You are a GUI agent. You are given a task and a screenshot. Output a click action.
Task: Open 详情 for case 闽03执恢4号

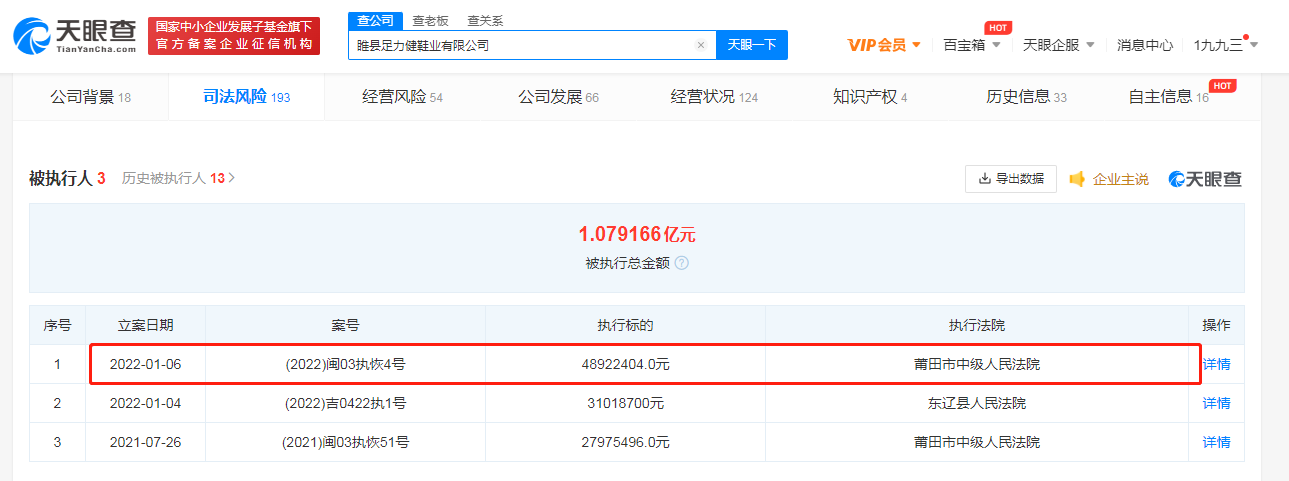1216,364
